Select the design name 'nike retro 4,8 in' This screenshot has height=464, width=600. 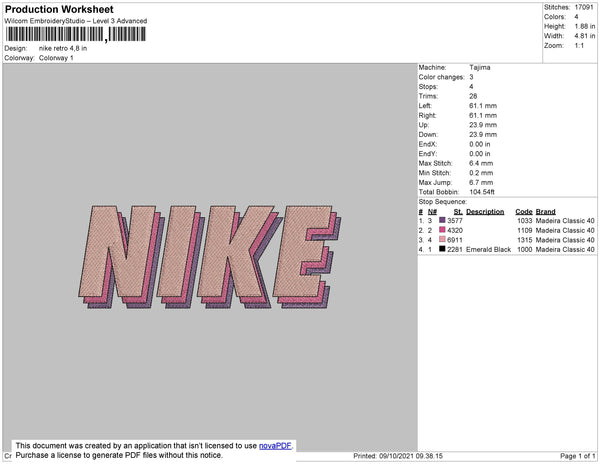point(63,48)
